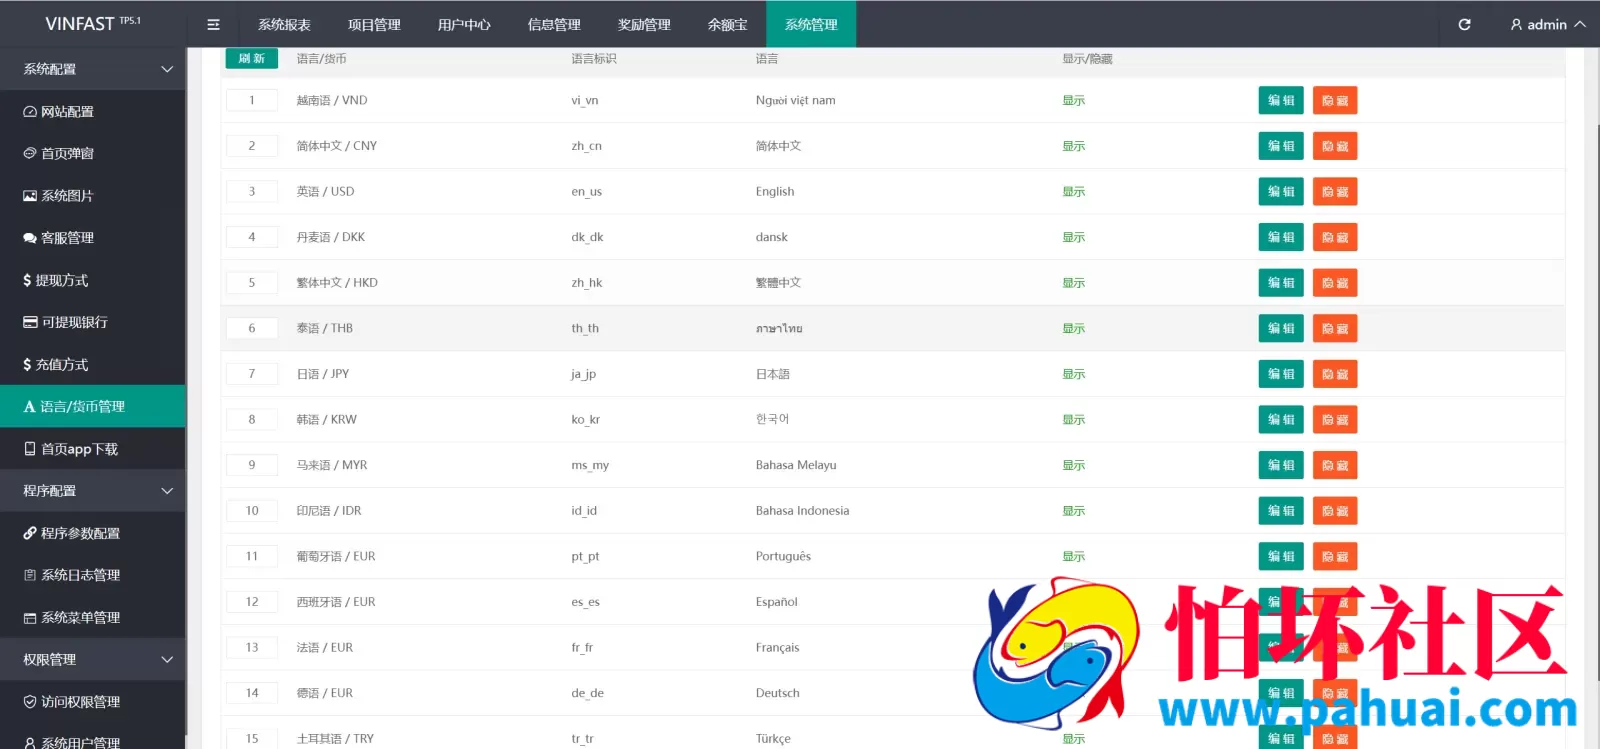Hide the 泰语 / THB language
Screen dimensions: 1600x749
[1335, 328]
